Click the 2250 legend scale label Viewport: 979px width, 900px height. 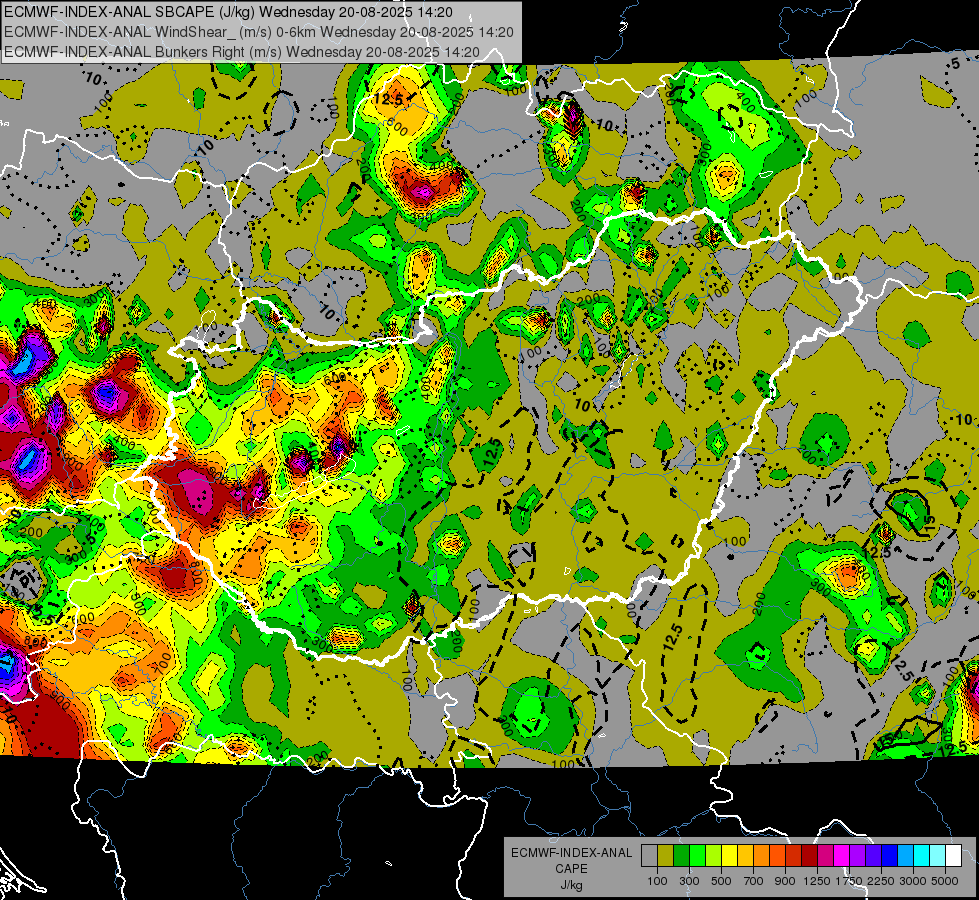tap(881, 881)
